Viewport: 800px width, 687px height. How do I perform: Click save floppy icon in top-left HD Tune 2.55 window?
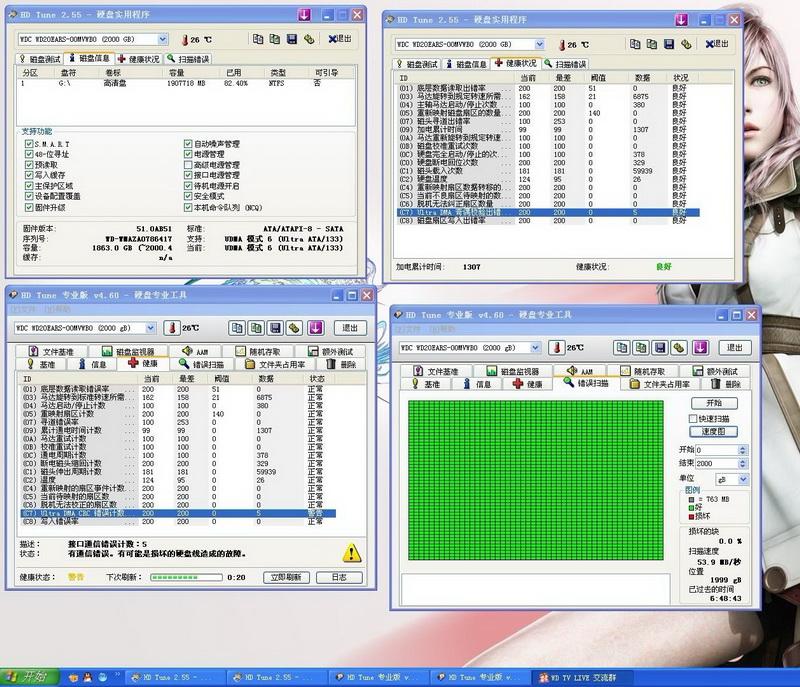pyautogui.click(x=292, y=39)
